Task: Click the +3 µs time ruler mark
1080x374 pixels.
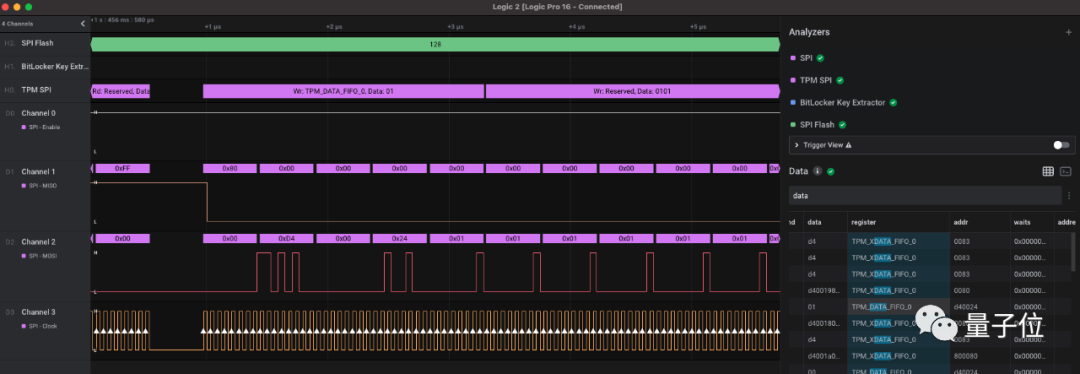Action: (455, 27)
